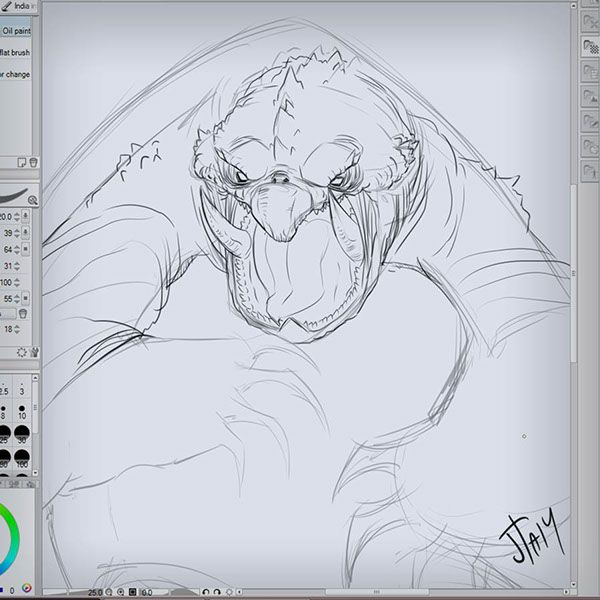The image size is (600, 600).
Task: Click the delete sub tool trash icon
Action: tap(33, 162)
